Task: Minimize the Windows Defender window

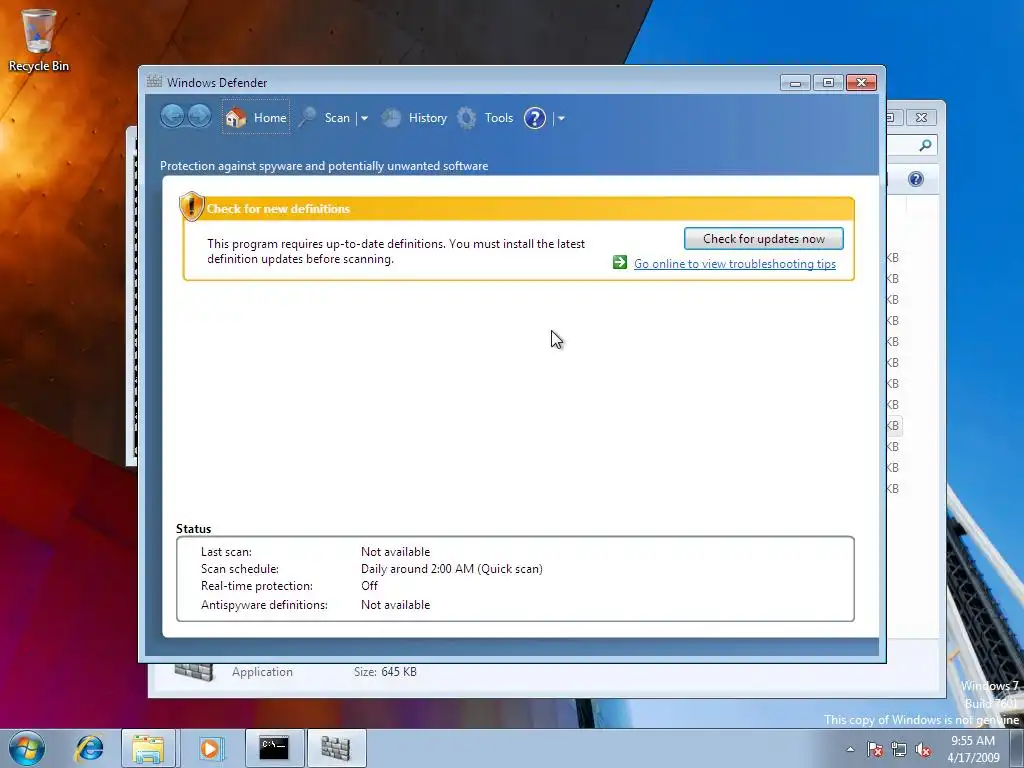Action: 795,82
